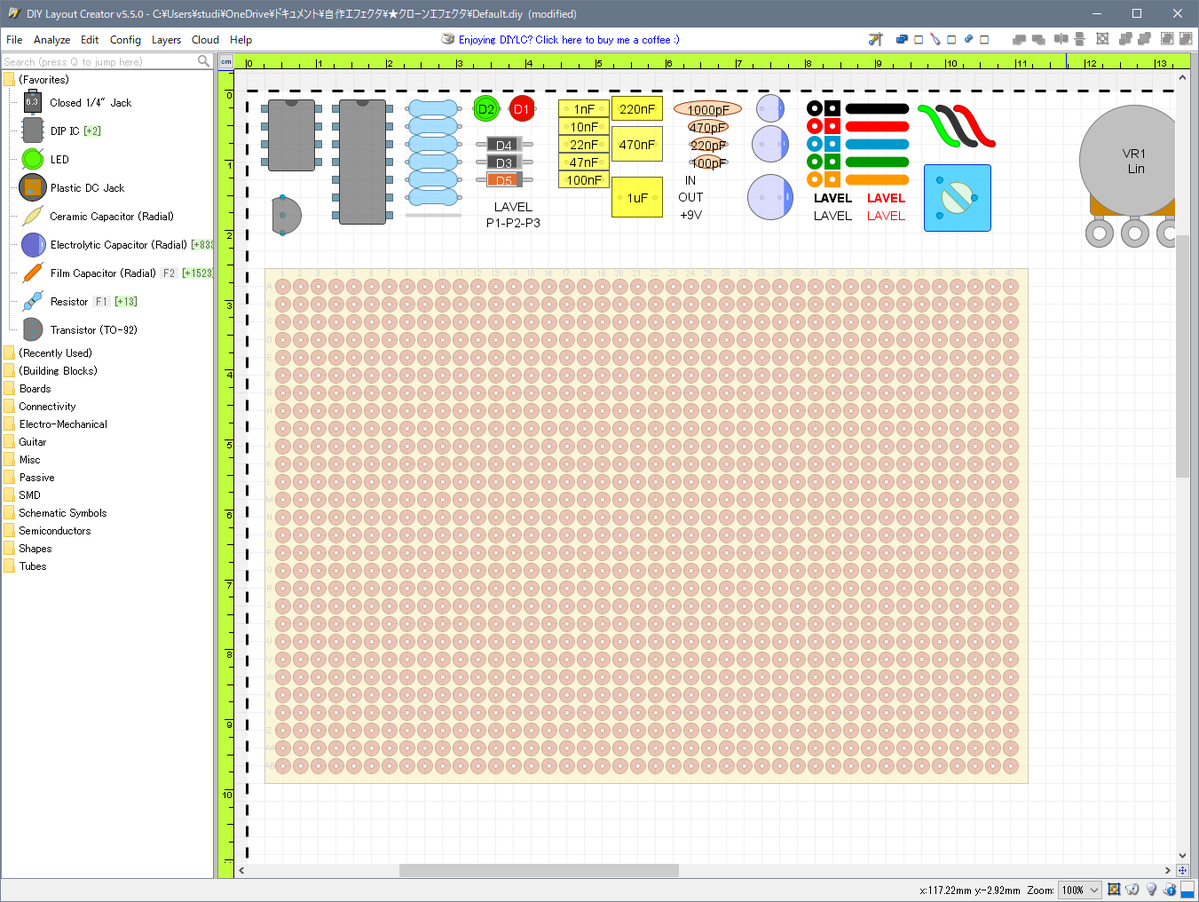
Task: Select the 1uF yellow capacitor on canvas
Action: click(637, 197)
